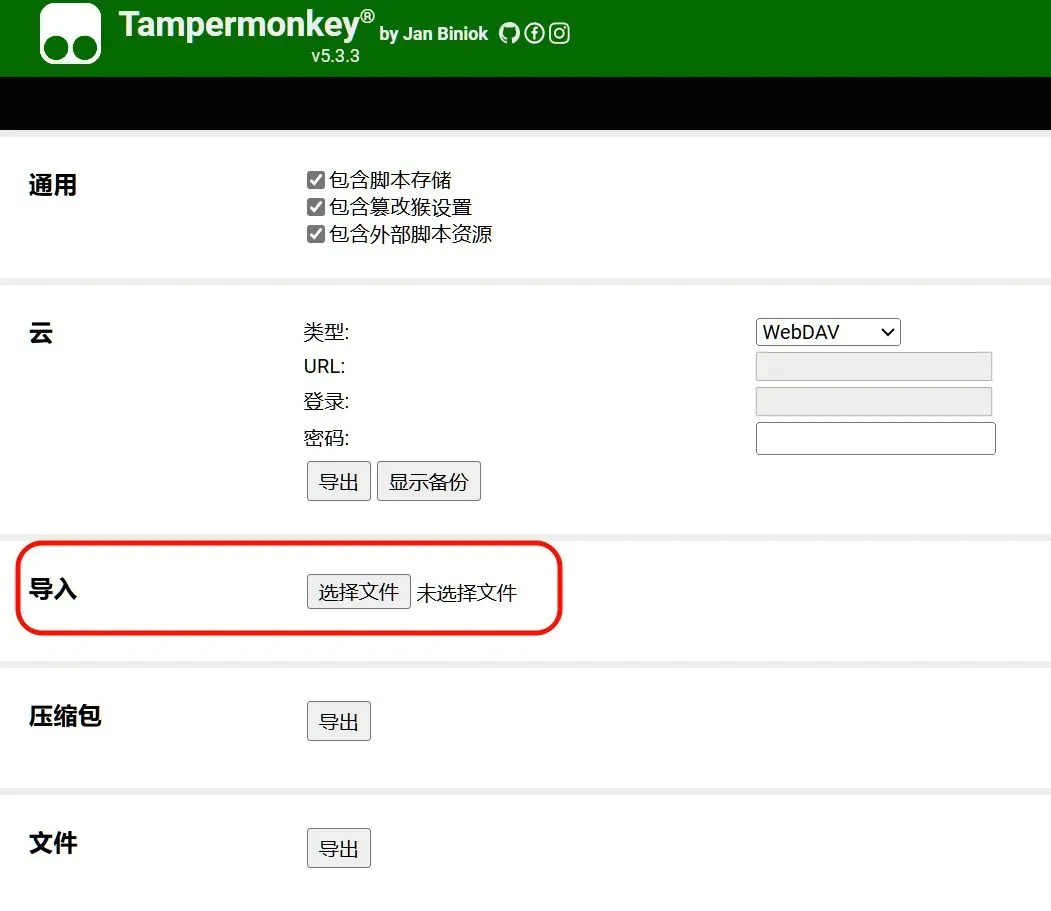1051x911 pixels.
Task: Click the Tampermonkey title text
Action: [x=246, y=25]
